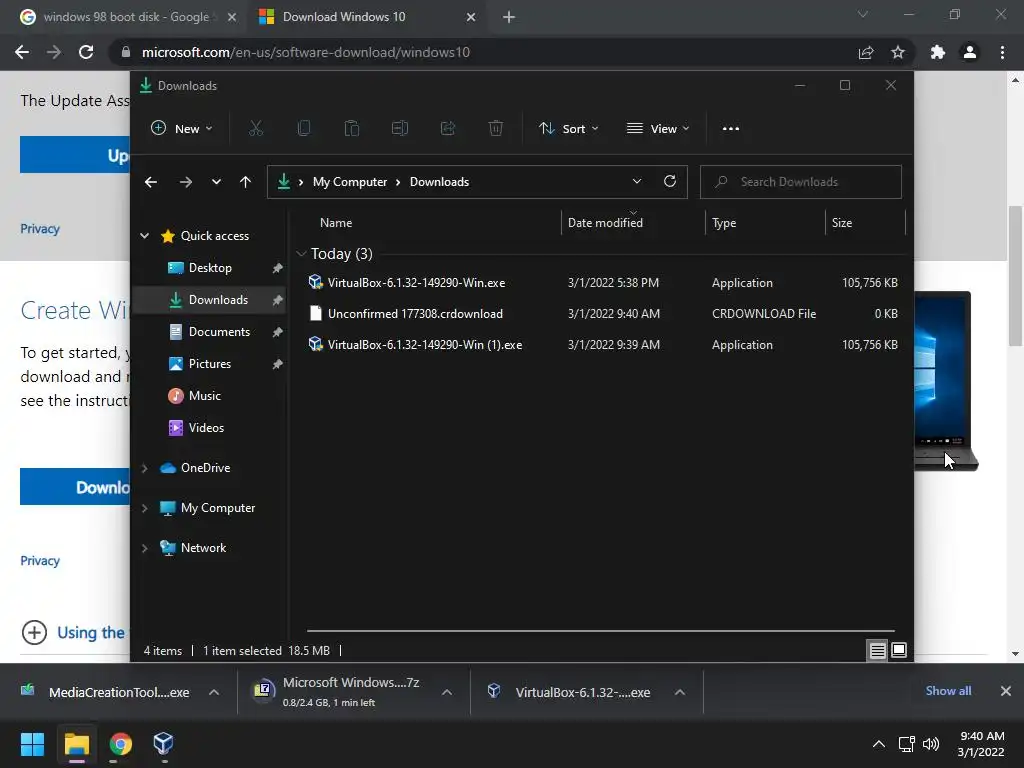Viewport: 1024px width, 768px height.
Task: Open the volume control in system tray
Action: tap(931, 744)
